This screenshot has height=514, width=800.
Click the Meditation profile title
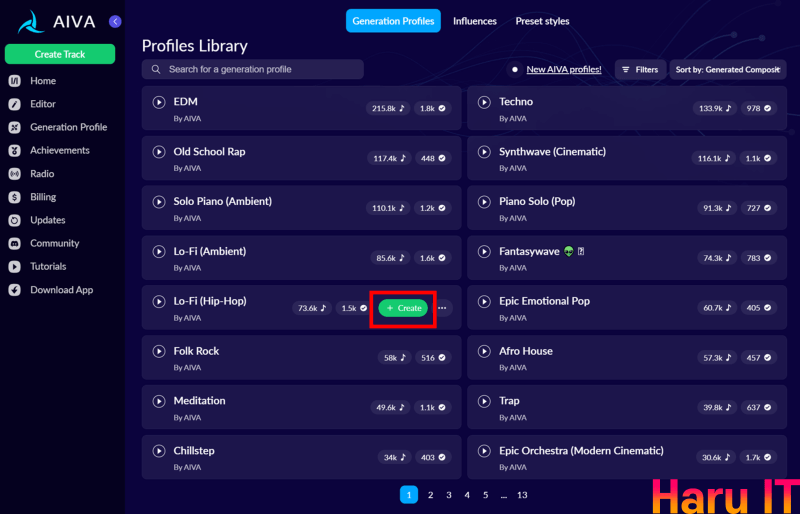199,401
